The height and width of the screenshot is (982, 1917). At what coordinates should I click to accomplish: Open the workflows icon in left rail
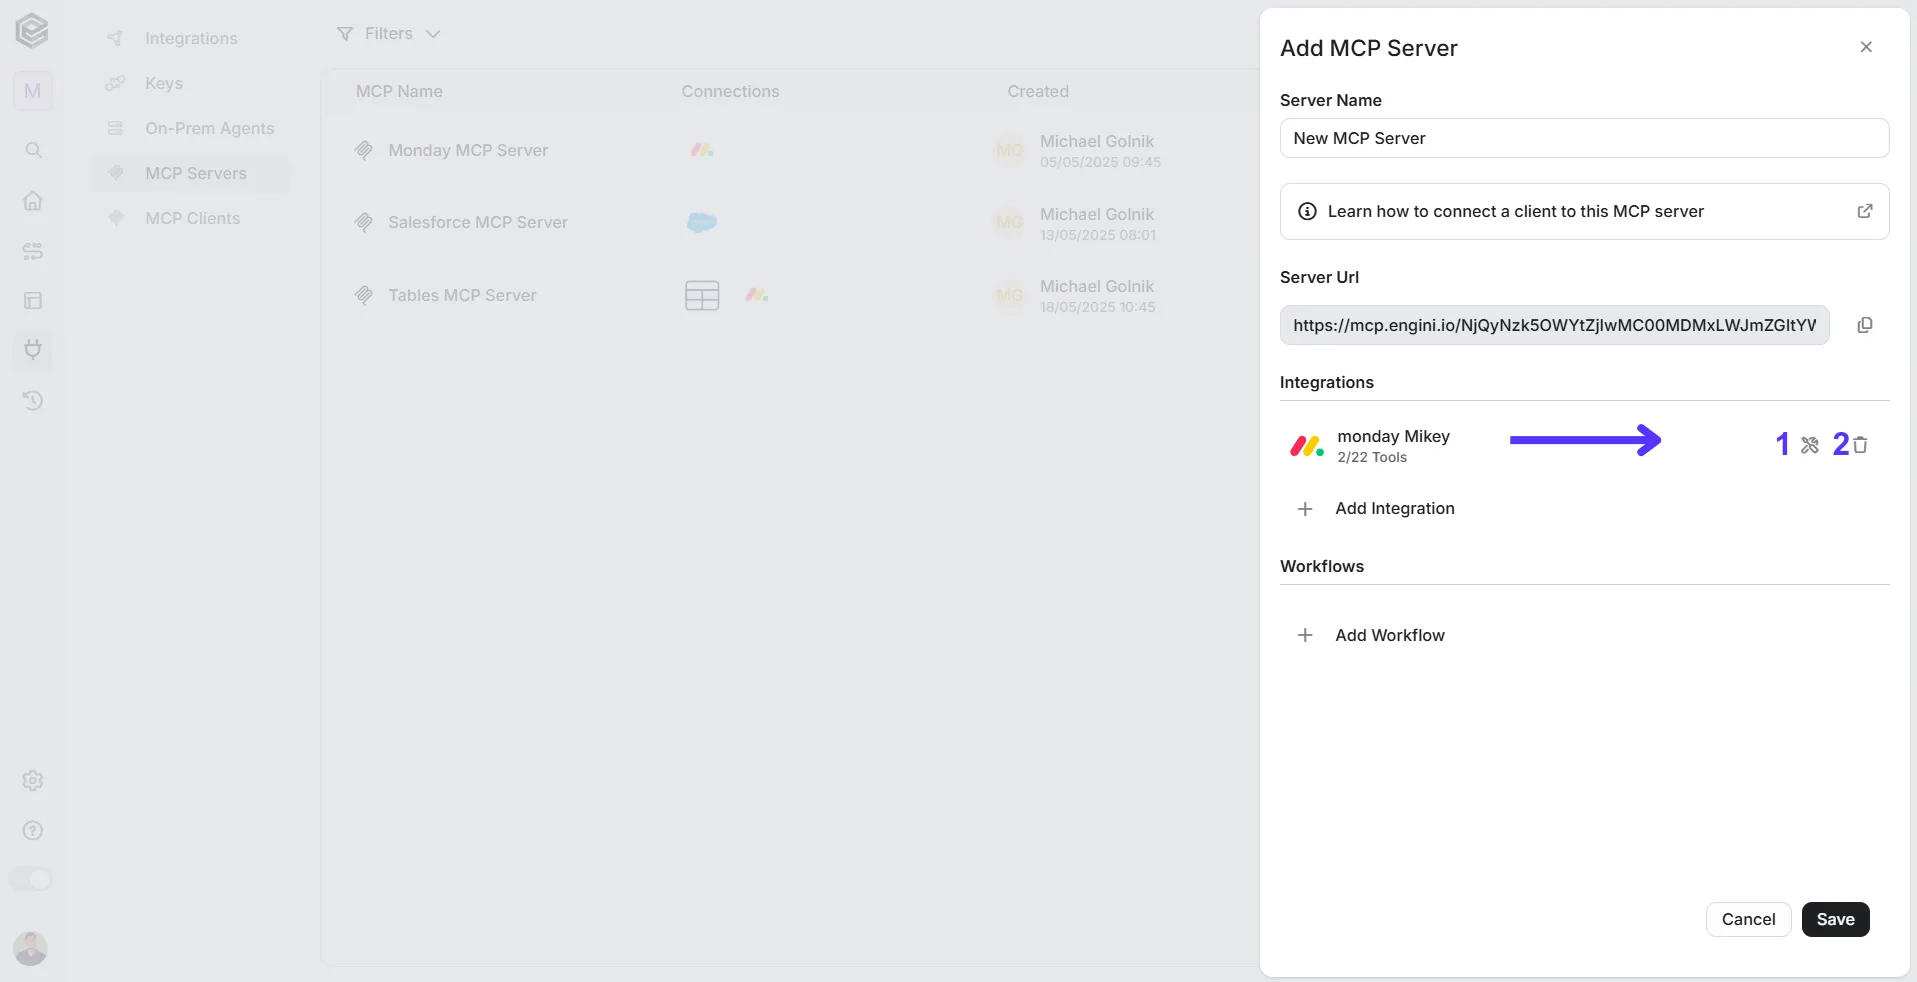pyautogui.click(x=33, y=251)
